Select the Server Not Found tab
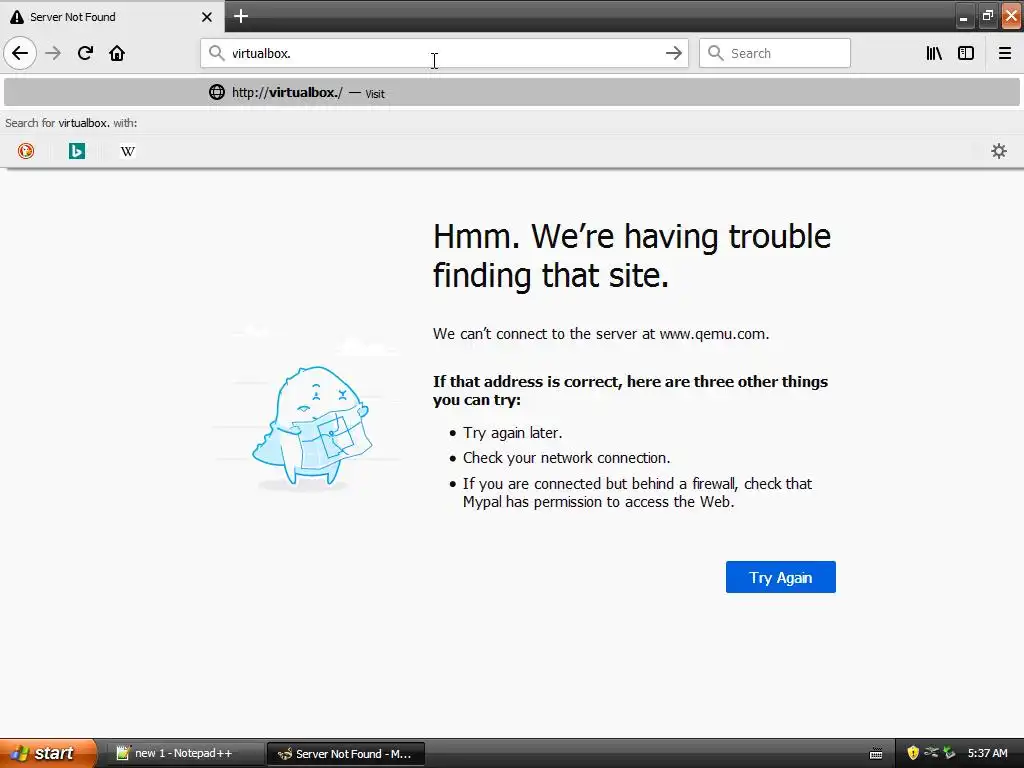Viewport: 1024px width, 768px height. (112, 16)
